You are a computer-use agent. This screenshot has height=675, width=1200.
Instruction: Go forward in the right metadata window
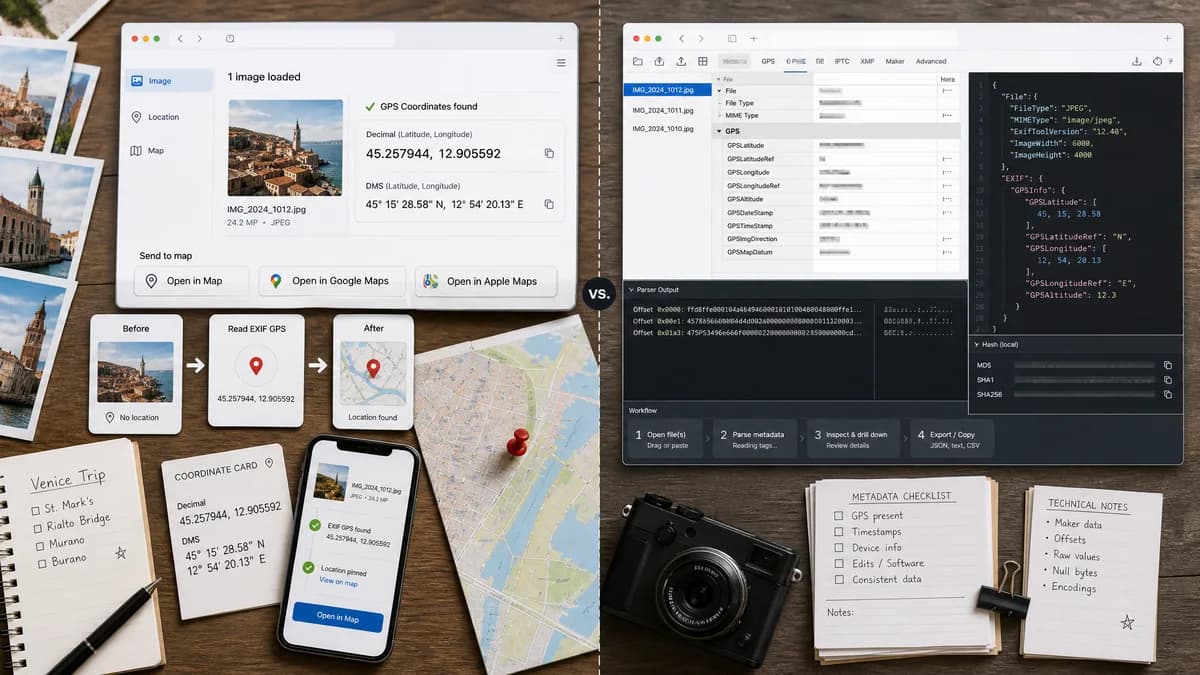tap(702, 38)
